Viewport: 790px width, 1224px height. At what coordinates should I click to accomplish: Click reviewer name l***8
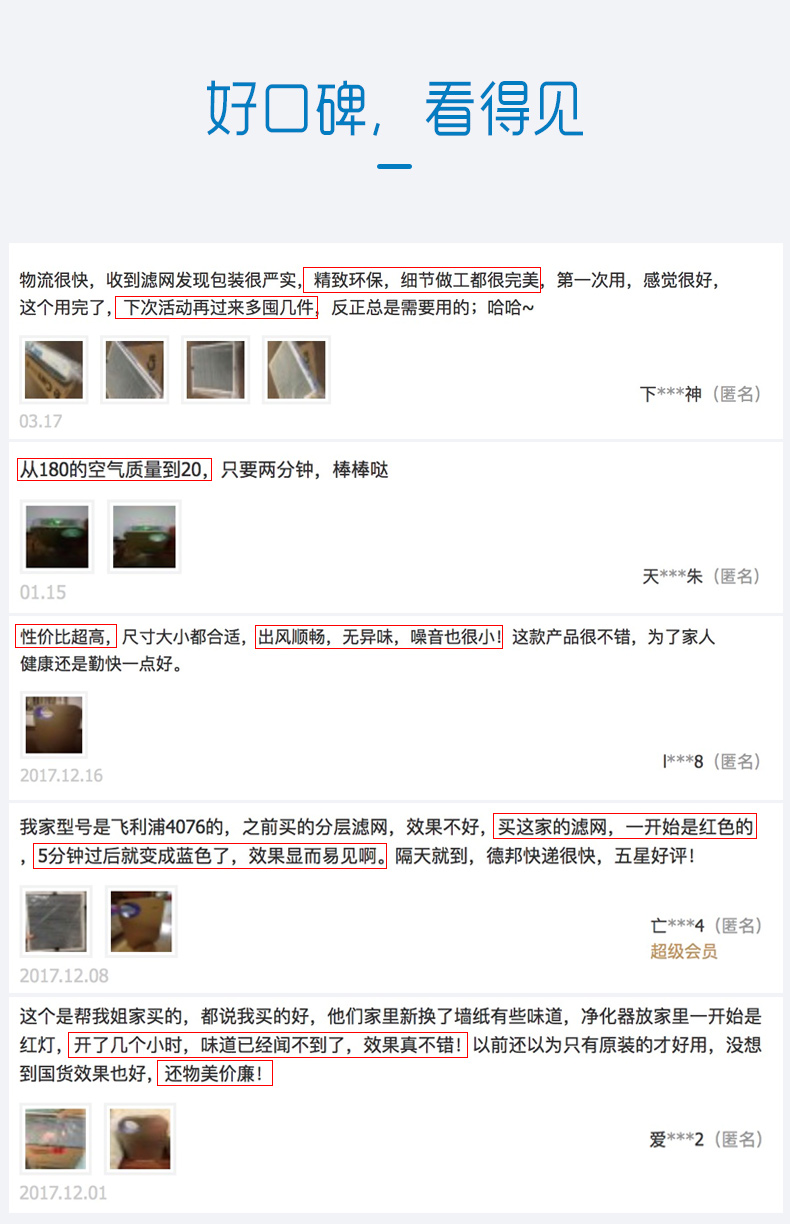point(683,762)
